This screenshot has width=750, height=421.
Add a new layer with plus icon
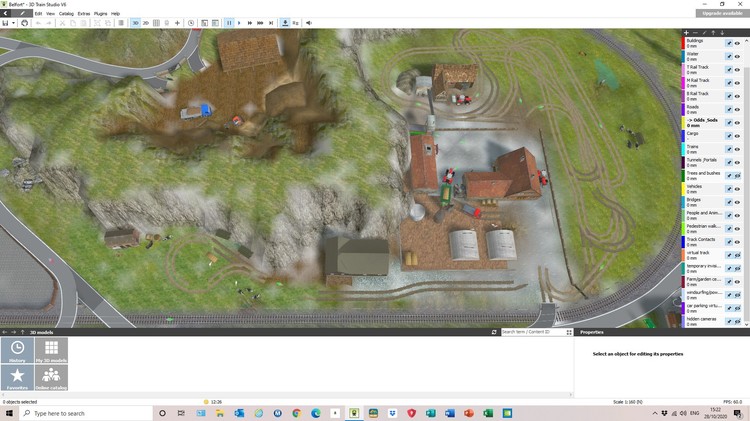click(x=686, y=32)
